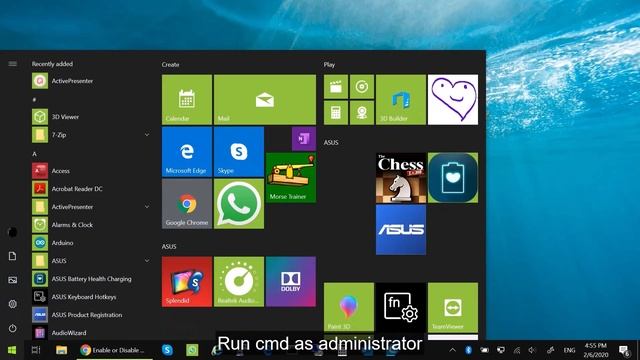Image resolution: width=640 pixels, height=360 pixels.
Task: Launch the Paint 3D tile
Action: tap(349, 307)
